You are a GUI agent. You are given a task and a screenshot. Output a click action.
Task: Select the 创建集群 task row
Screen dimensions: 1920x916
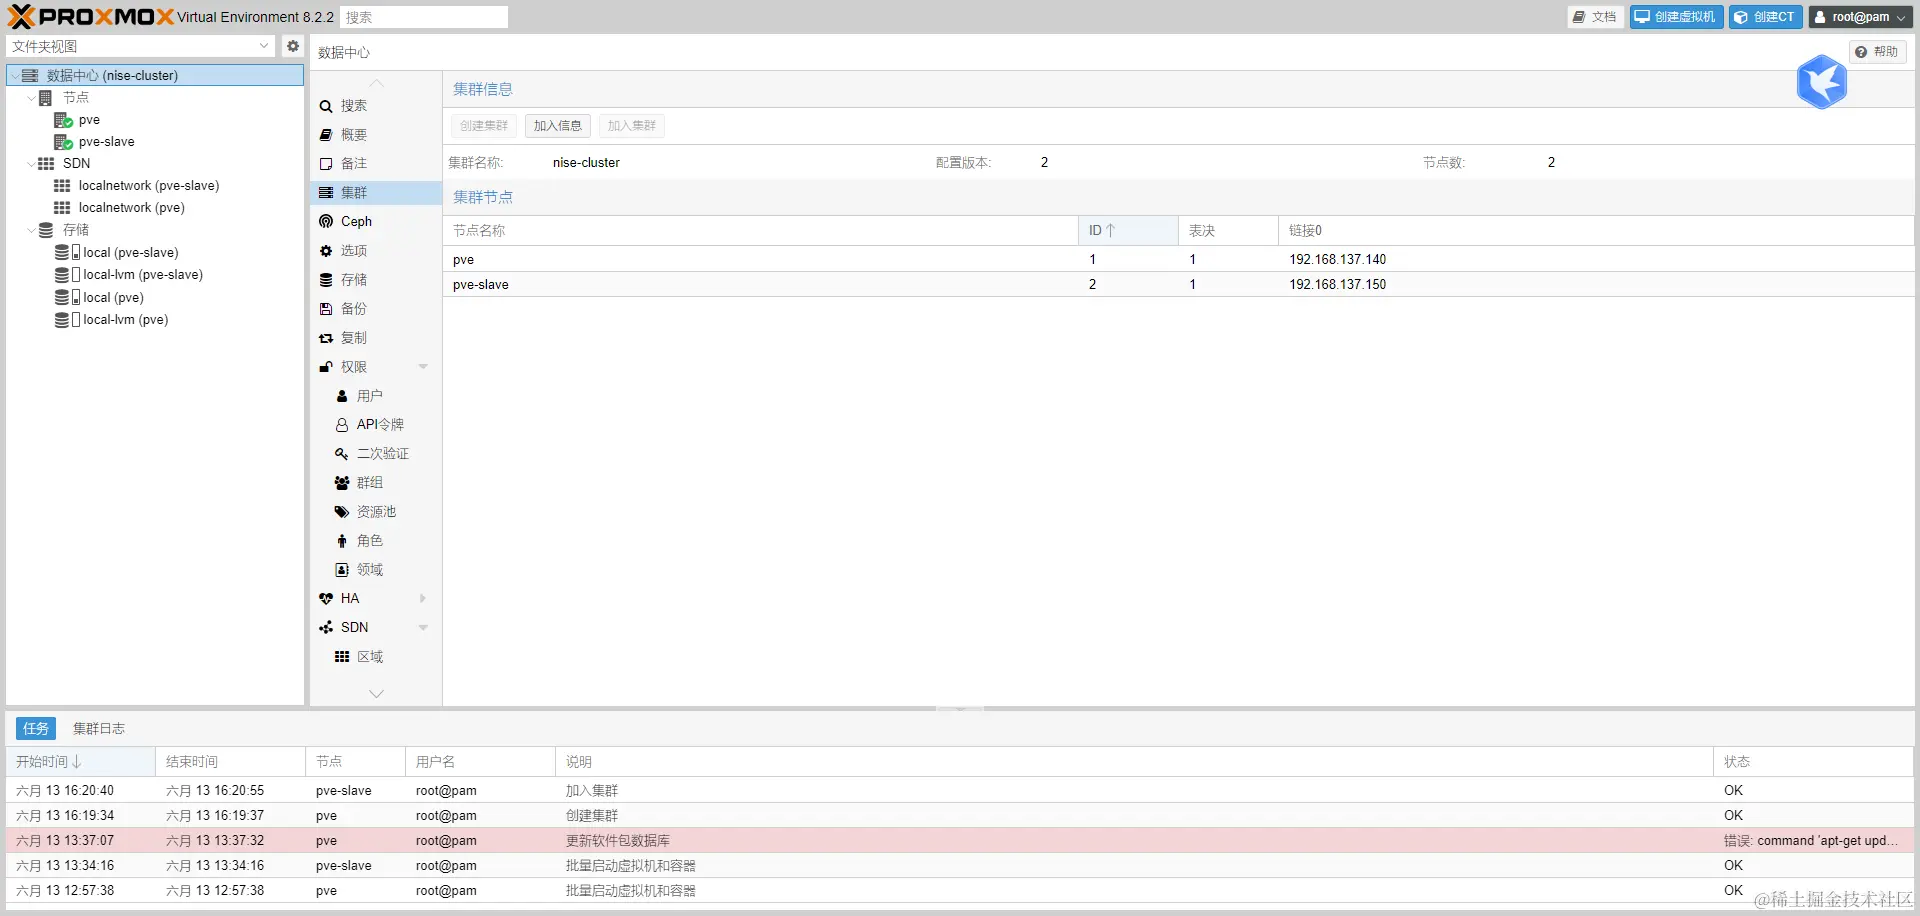(x=960, y=816)
